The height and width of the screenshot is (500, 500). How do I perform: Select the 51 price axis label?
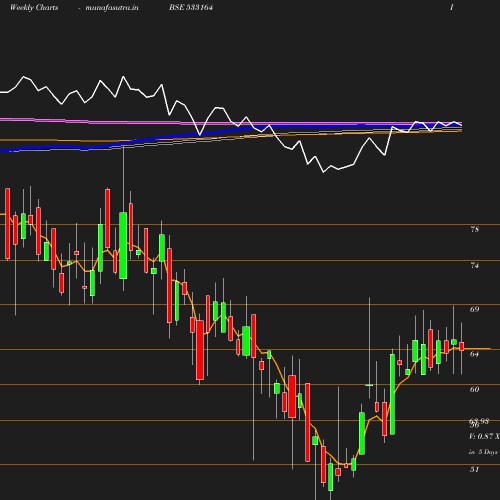(x=475, y=470)
